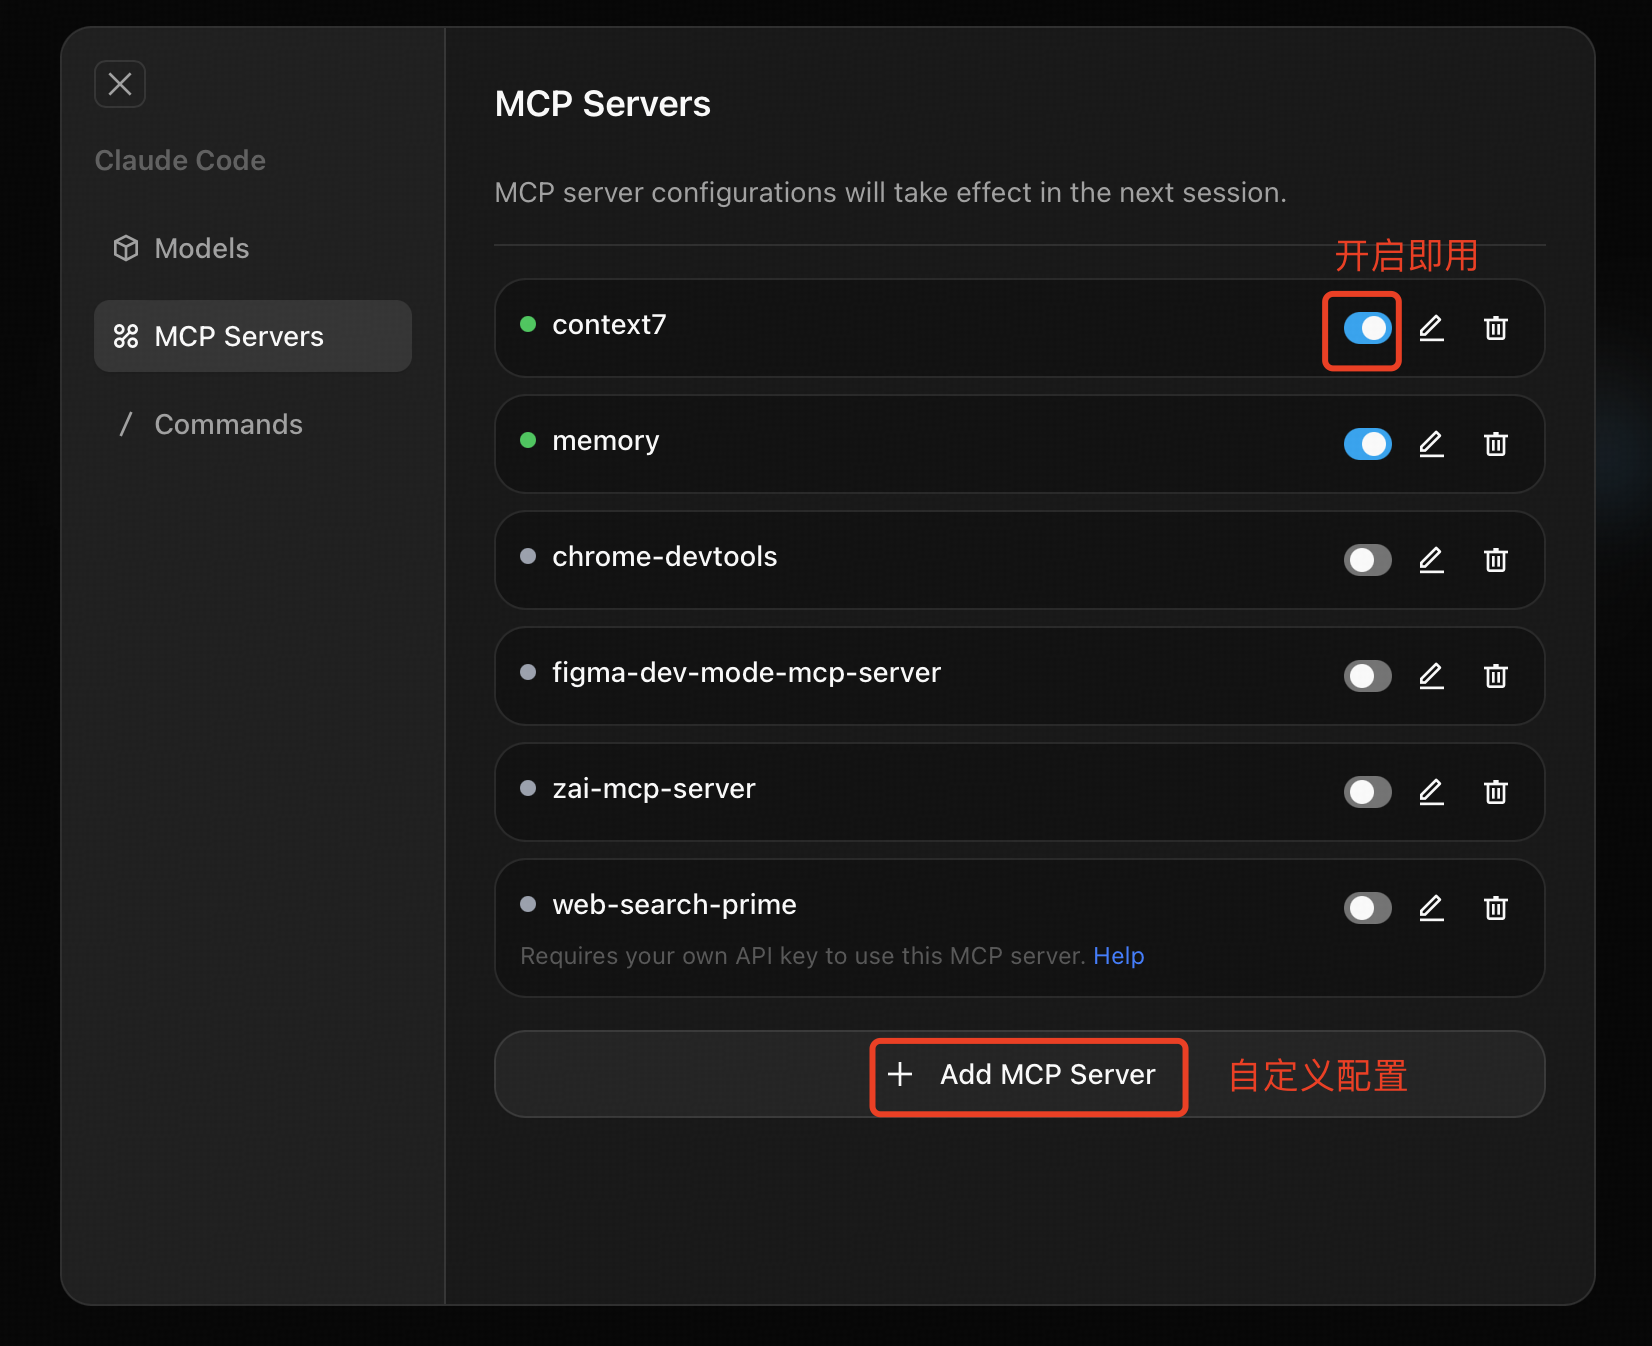Delete the figma-dev-mode-mcp-server entry
Image resolution: width=1652 pixels, height=1346 pixels.
[x=1495, y=676]
